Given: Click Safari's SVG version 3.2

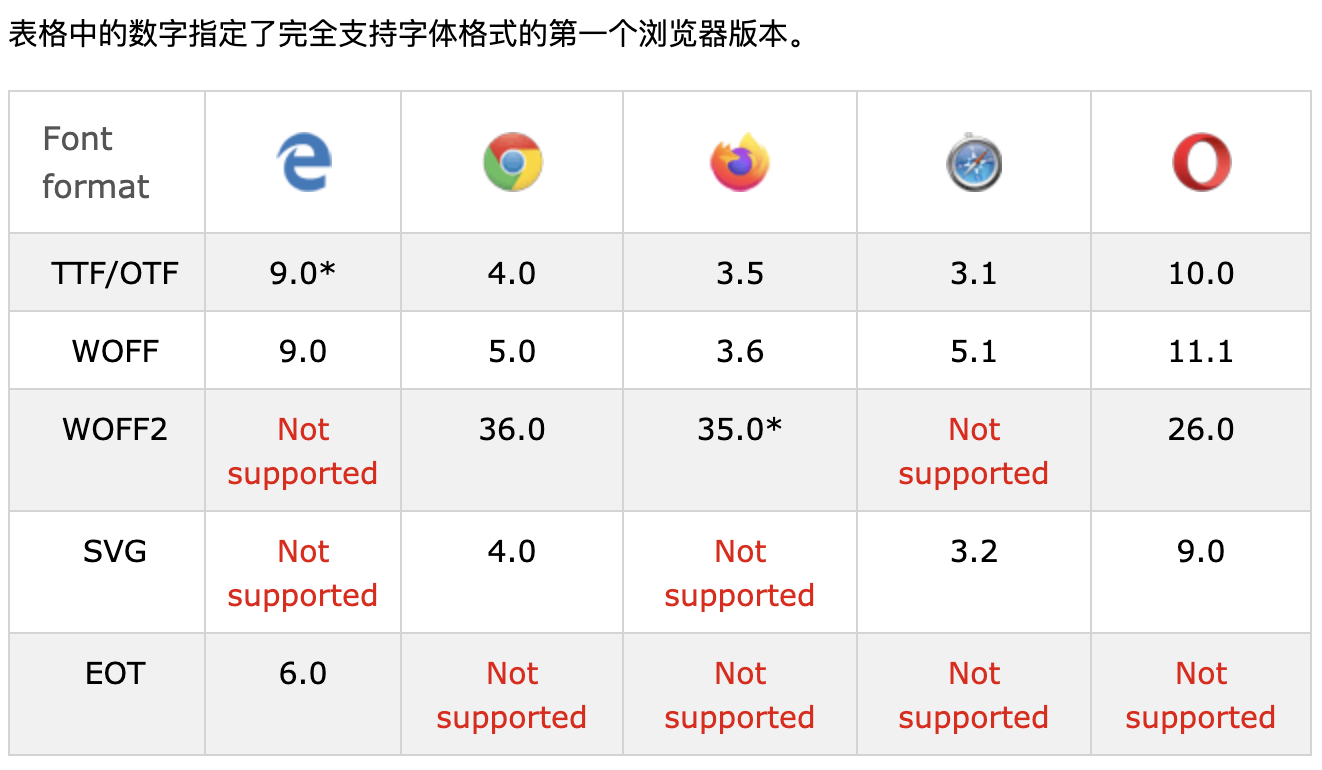Looking at the screenshot, I should pos(974,551).
